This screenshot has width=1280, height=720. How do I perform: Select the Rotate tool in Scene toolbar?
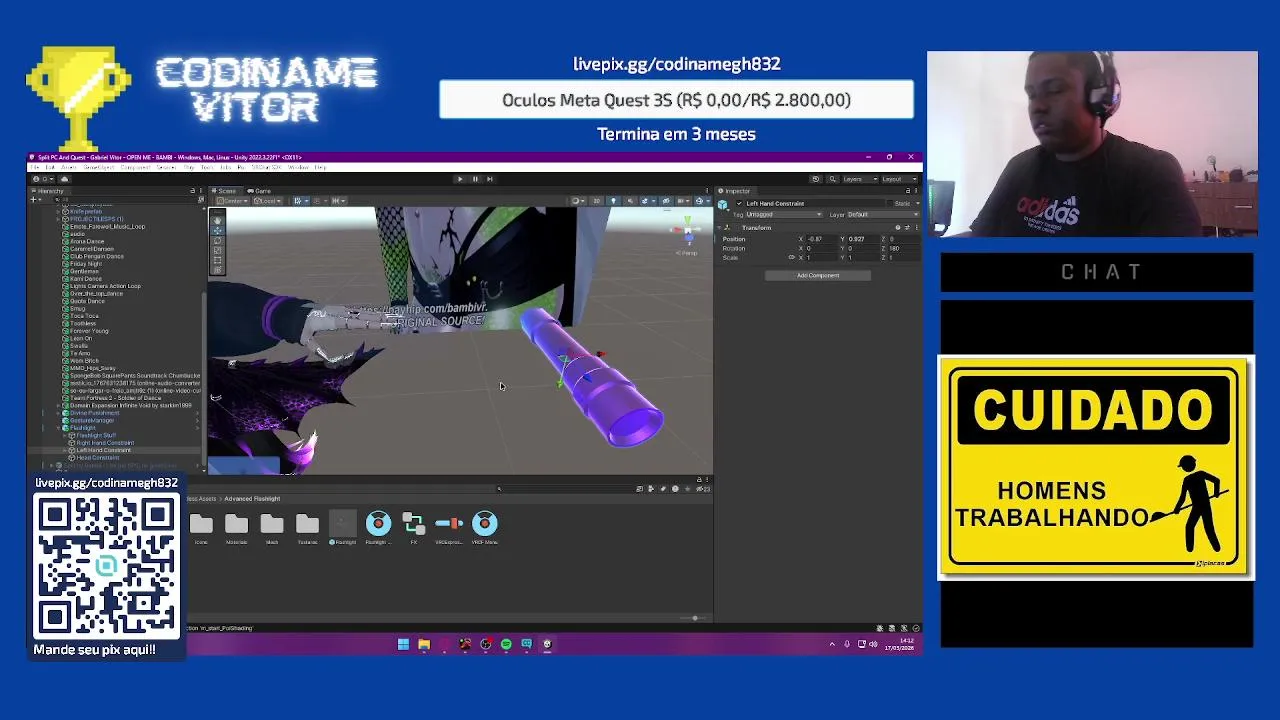pyautogui.click(x=217, y=241)
